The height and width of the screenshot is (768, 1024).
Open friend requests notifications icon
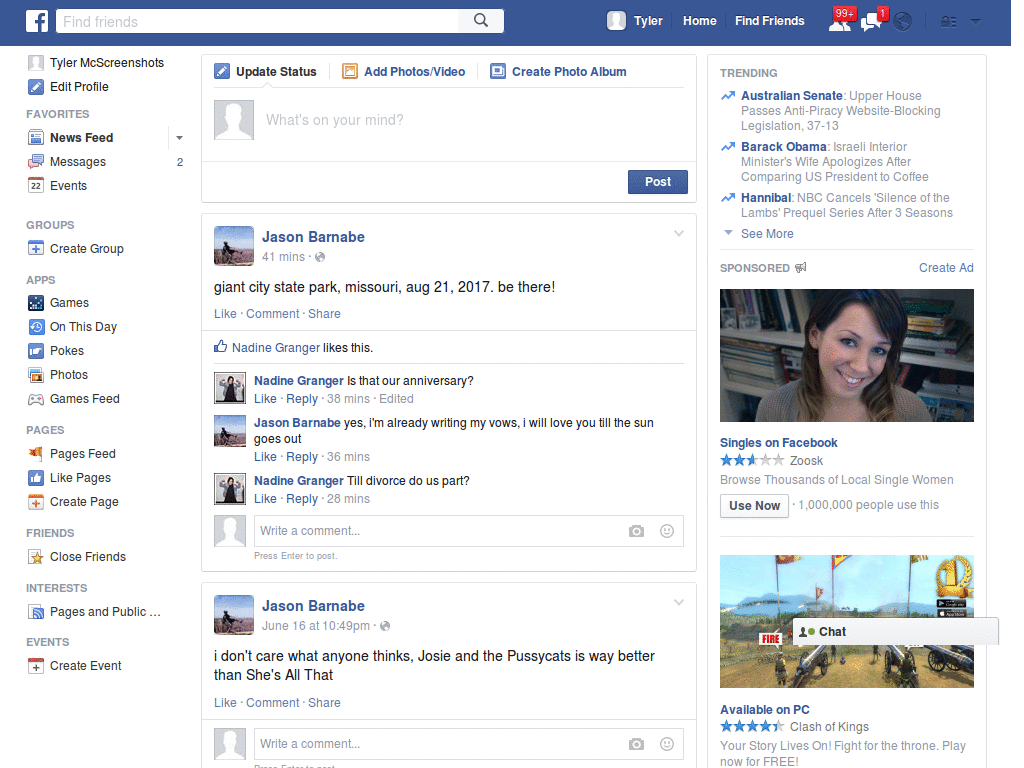pos(840,21)
